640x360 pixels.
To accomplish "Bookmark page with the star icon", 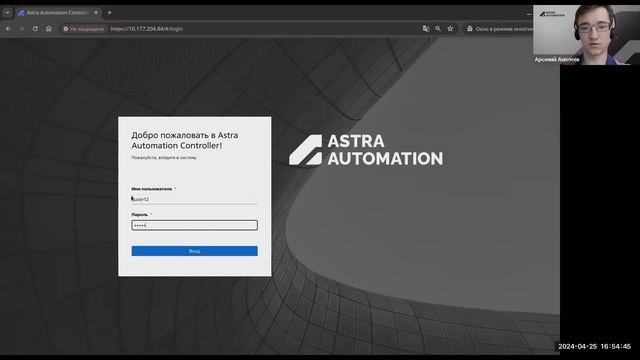I will coord(450,29).
